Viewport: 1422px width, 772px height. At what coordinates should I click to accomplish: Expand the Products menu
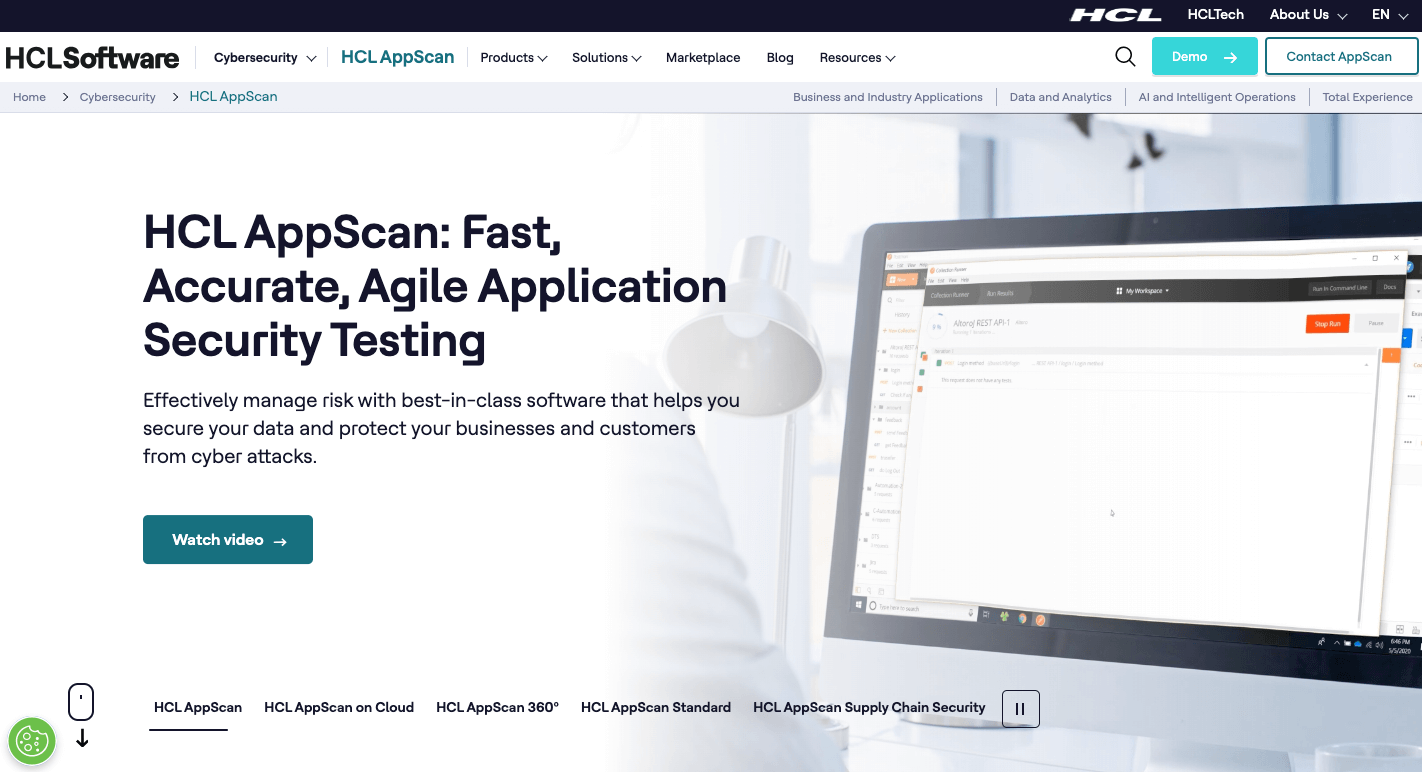514,58
